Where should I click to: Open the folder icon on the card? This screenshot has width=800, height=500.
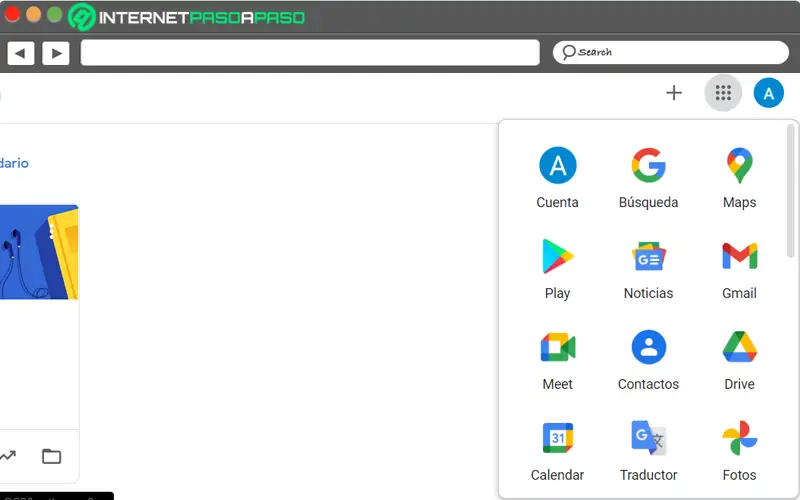[x=51, y=456]
